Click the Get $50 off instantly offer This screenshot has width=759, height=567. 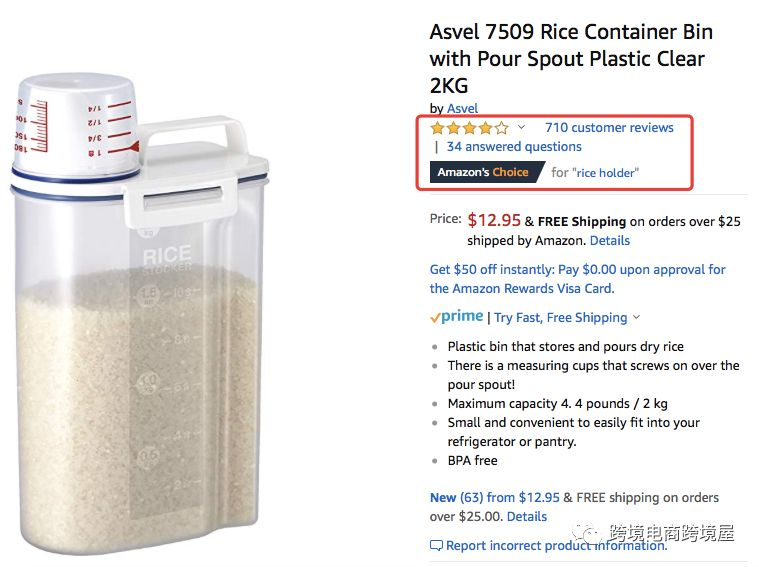click(x=577, y=279)
